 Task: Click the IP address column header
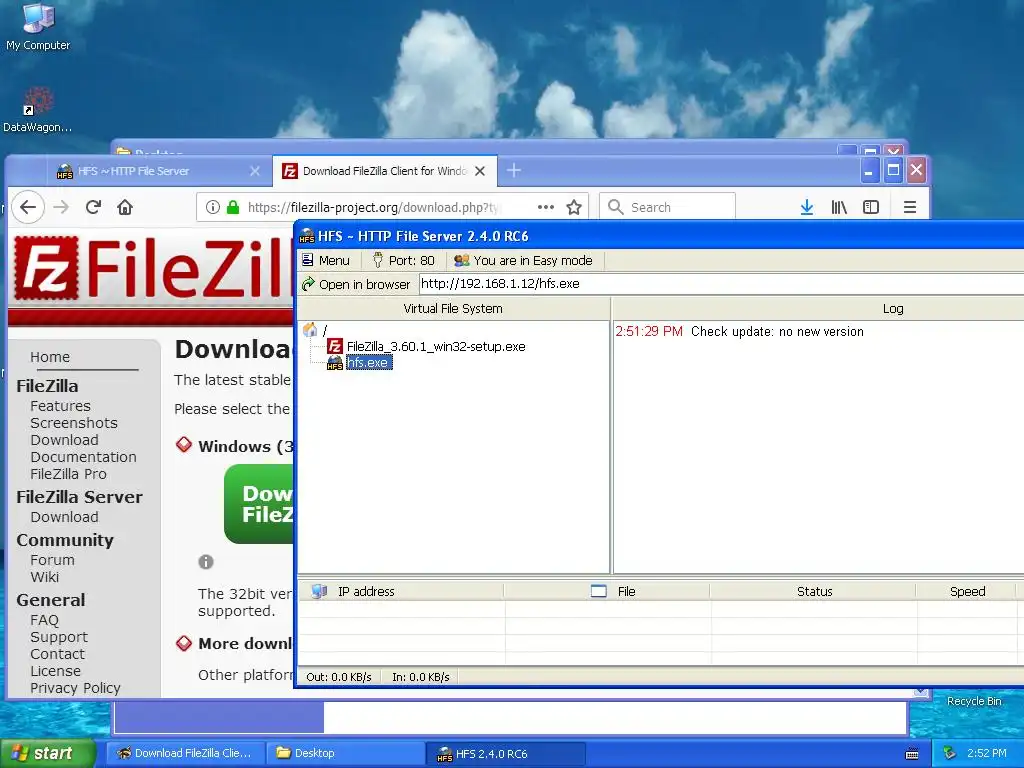(x=401, y=592)
